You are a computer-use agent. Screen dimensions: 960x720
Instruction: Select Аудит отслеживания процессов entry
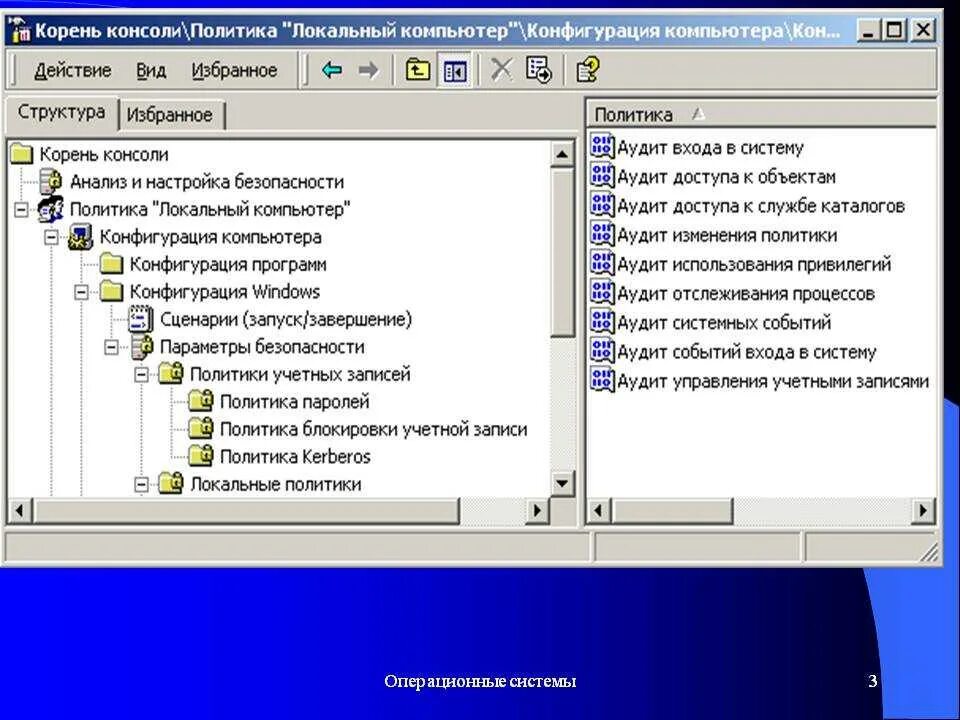tap(746, 293)
